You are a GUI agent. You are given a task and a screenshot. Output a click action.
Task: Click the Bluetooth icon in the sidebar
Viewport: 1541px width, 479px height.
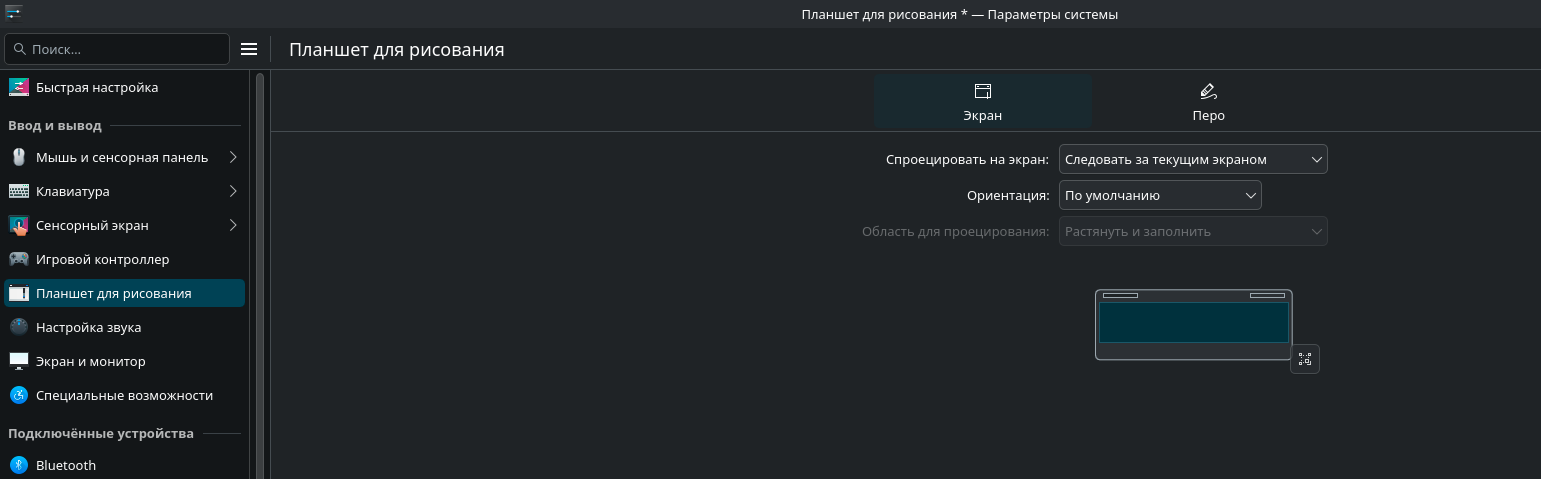19,465
